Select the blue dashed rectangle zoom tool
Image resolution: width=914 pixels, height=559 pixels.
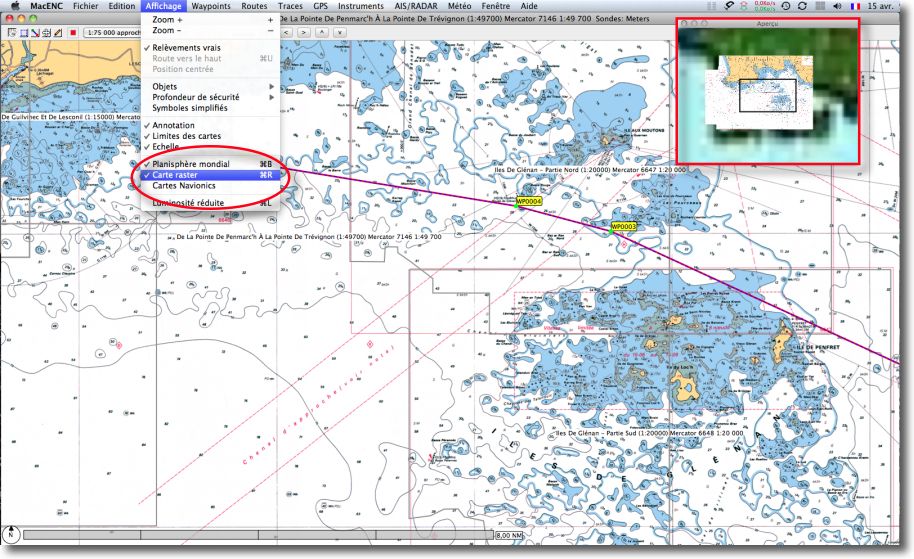(x=24, y=33)
